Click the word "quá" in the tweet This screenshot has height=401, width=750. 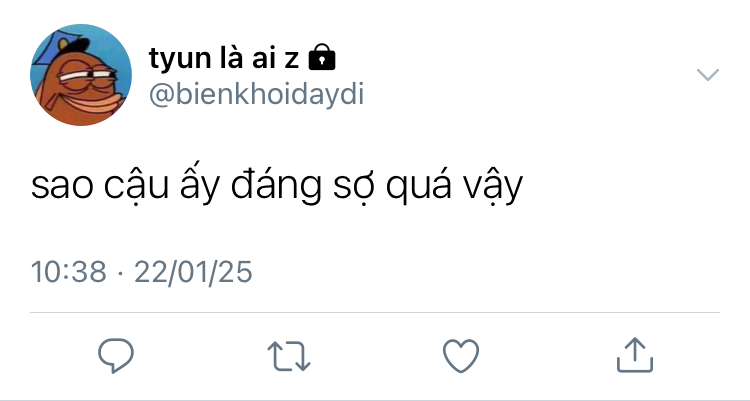click(x=419, y=186)
